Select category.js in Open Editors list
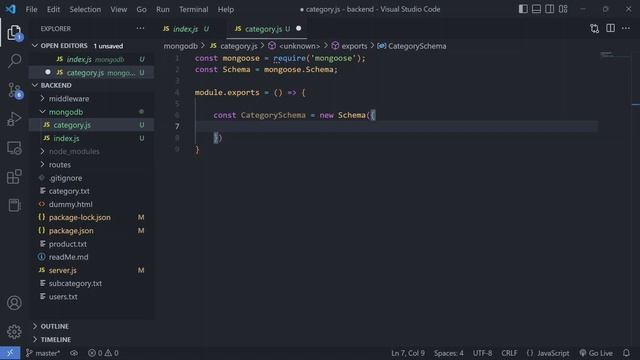The width and height of the screenshot is (640, 360). 91,73
